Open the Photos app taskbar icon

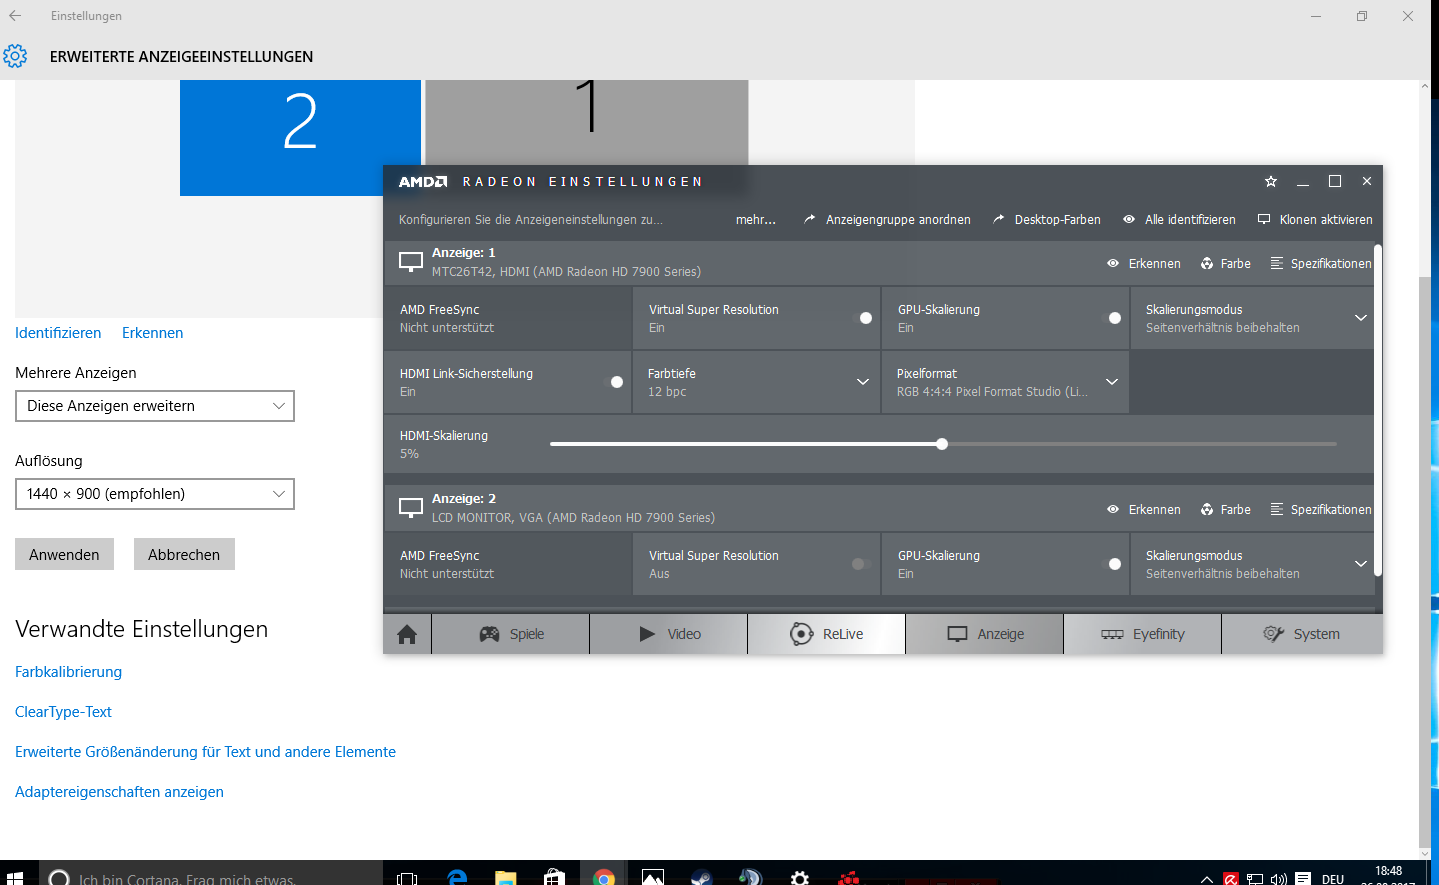pyautogui.click(x=653, y=878)
